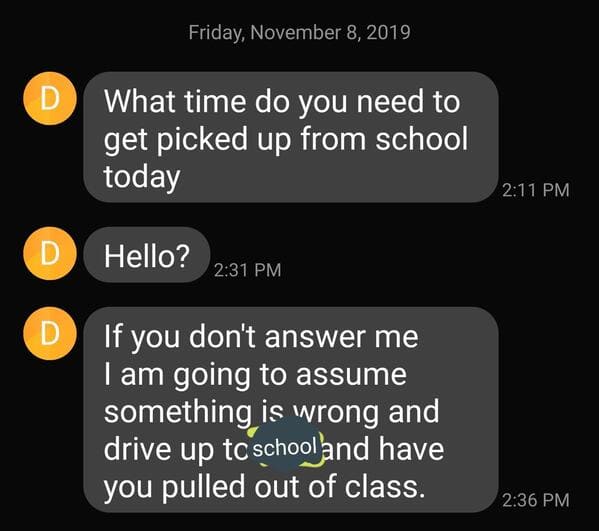Click the words "drive up to"
The height and width of the screenshot is (531, 599).
coord(176,449)
